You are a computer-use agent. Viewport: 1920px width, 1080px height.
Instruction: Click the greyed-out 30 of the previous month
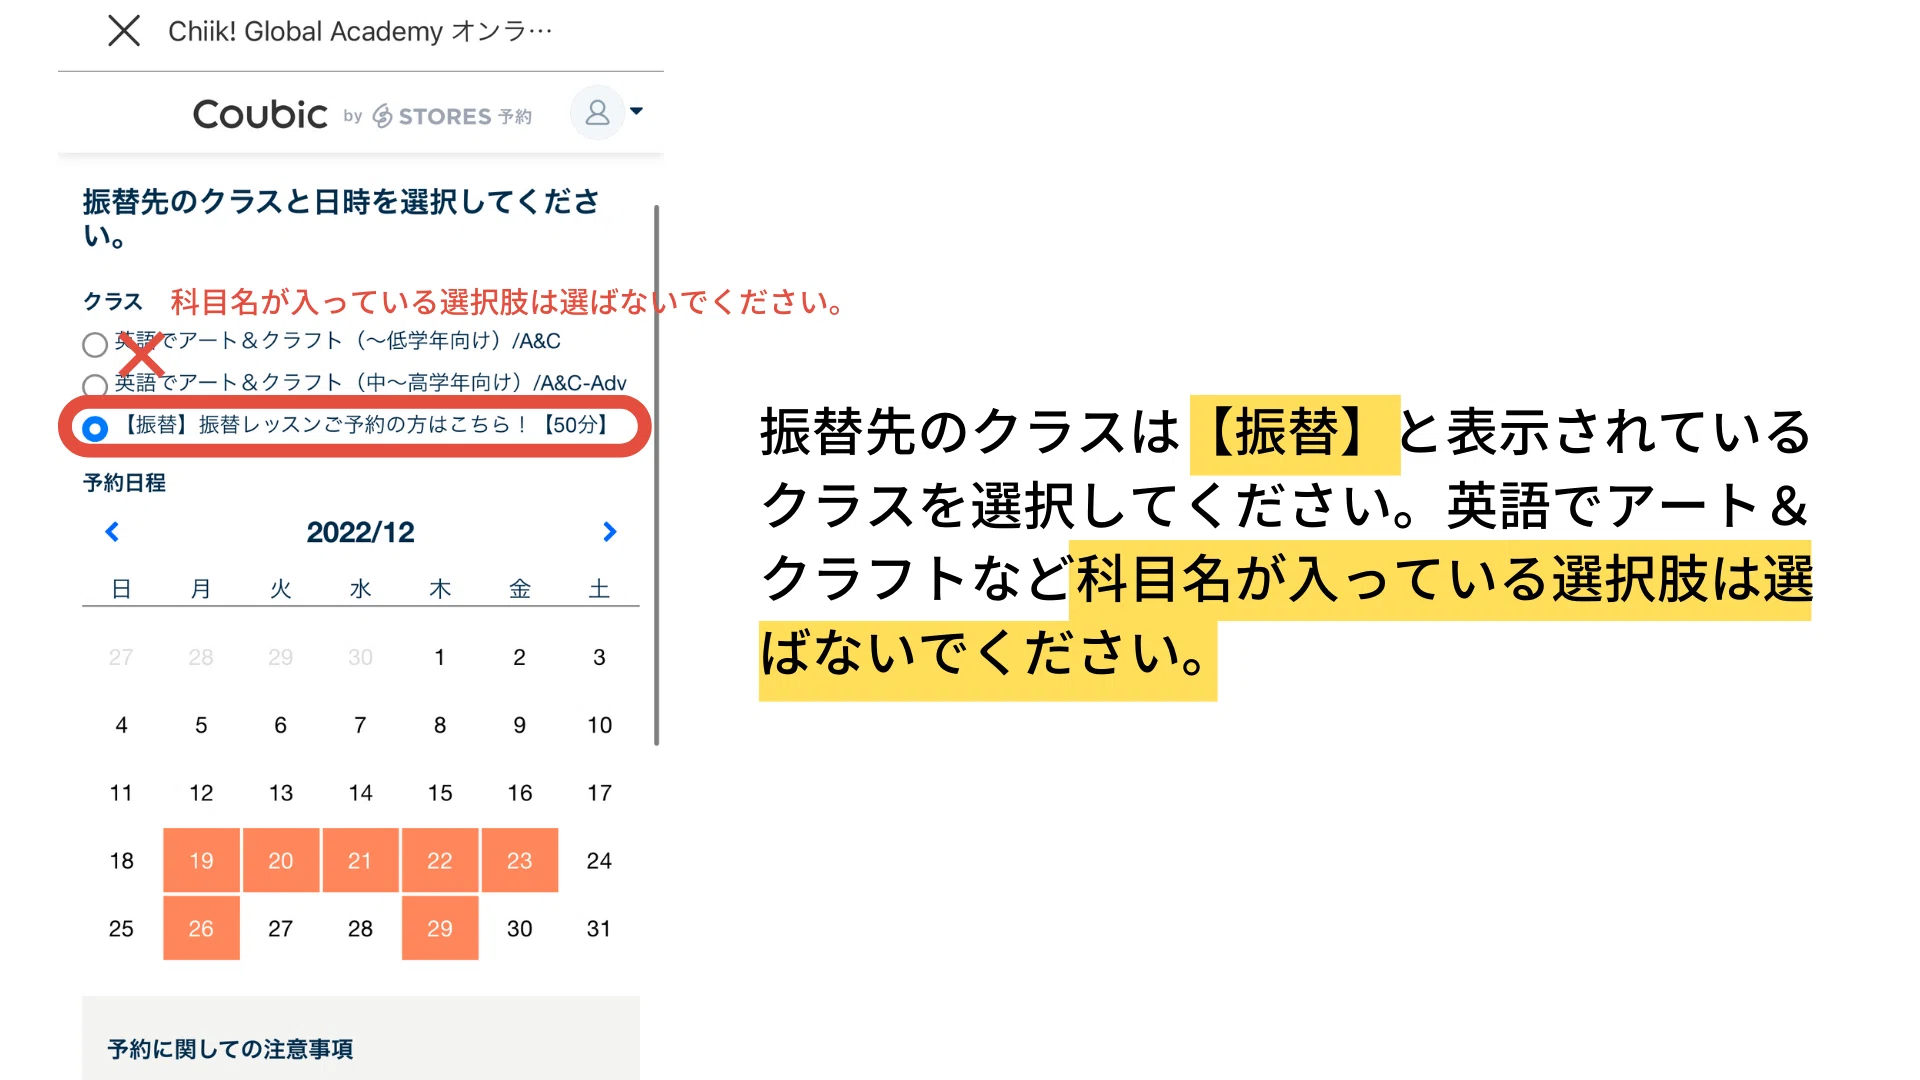[x=360, y=657]
